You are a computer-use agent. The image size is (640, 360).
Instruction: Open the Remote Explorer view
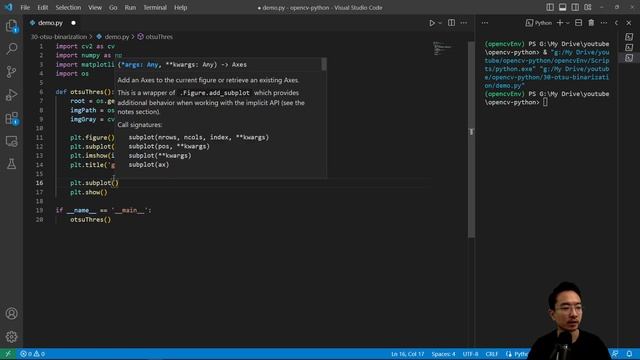point(11,141)
